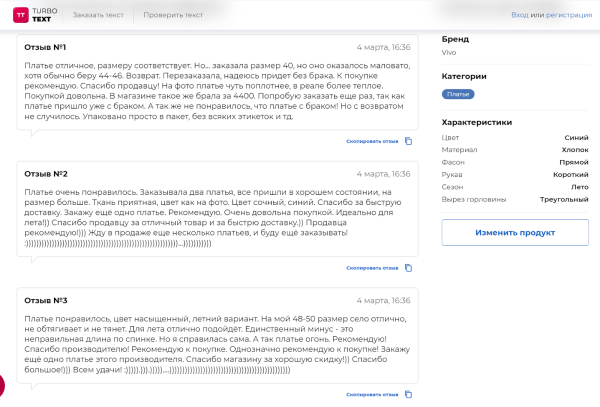This screenshot has height=407, width=600.
Task: Click Скопировать отзыв text for review 3
Action: [372, 395]
